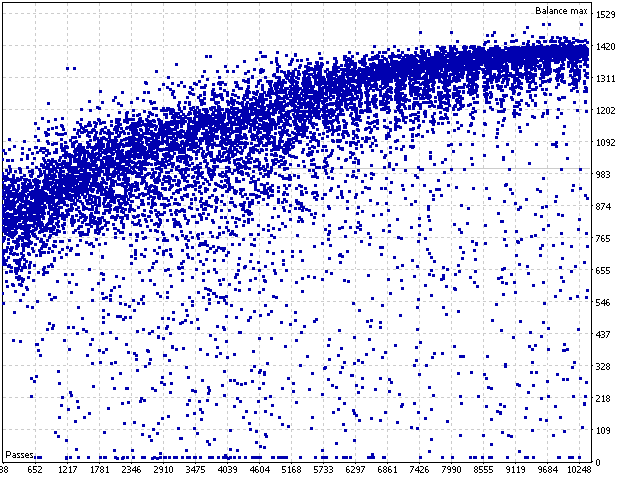Click pass number 9684 on the horizontal axis
The image size is (640, 480).
point(547,470)
